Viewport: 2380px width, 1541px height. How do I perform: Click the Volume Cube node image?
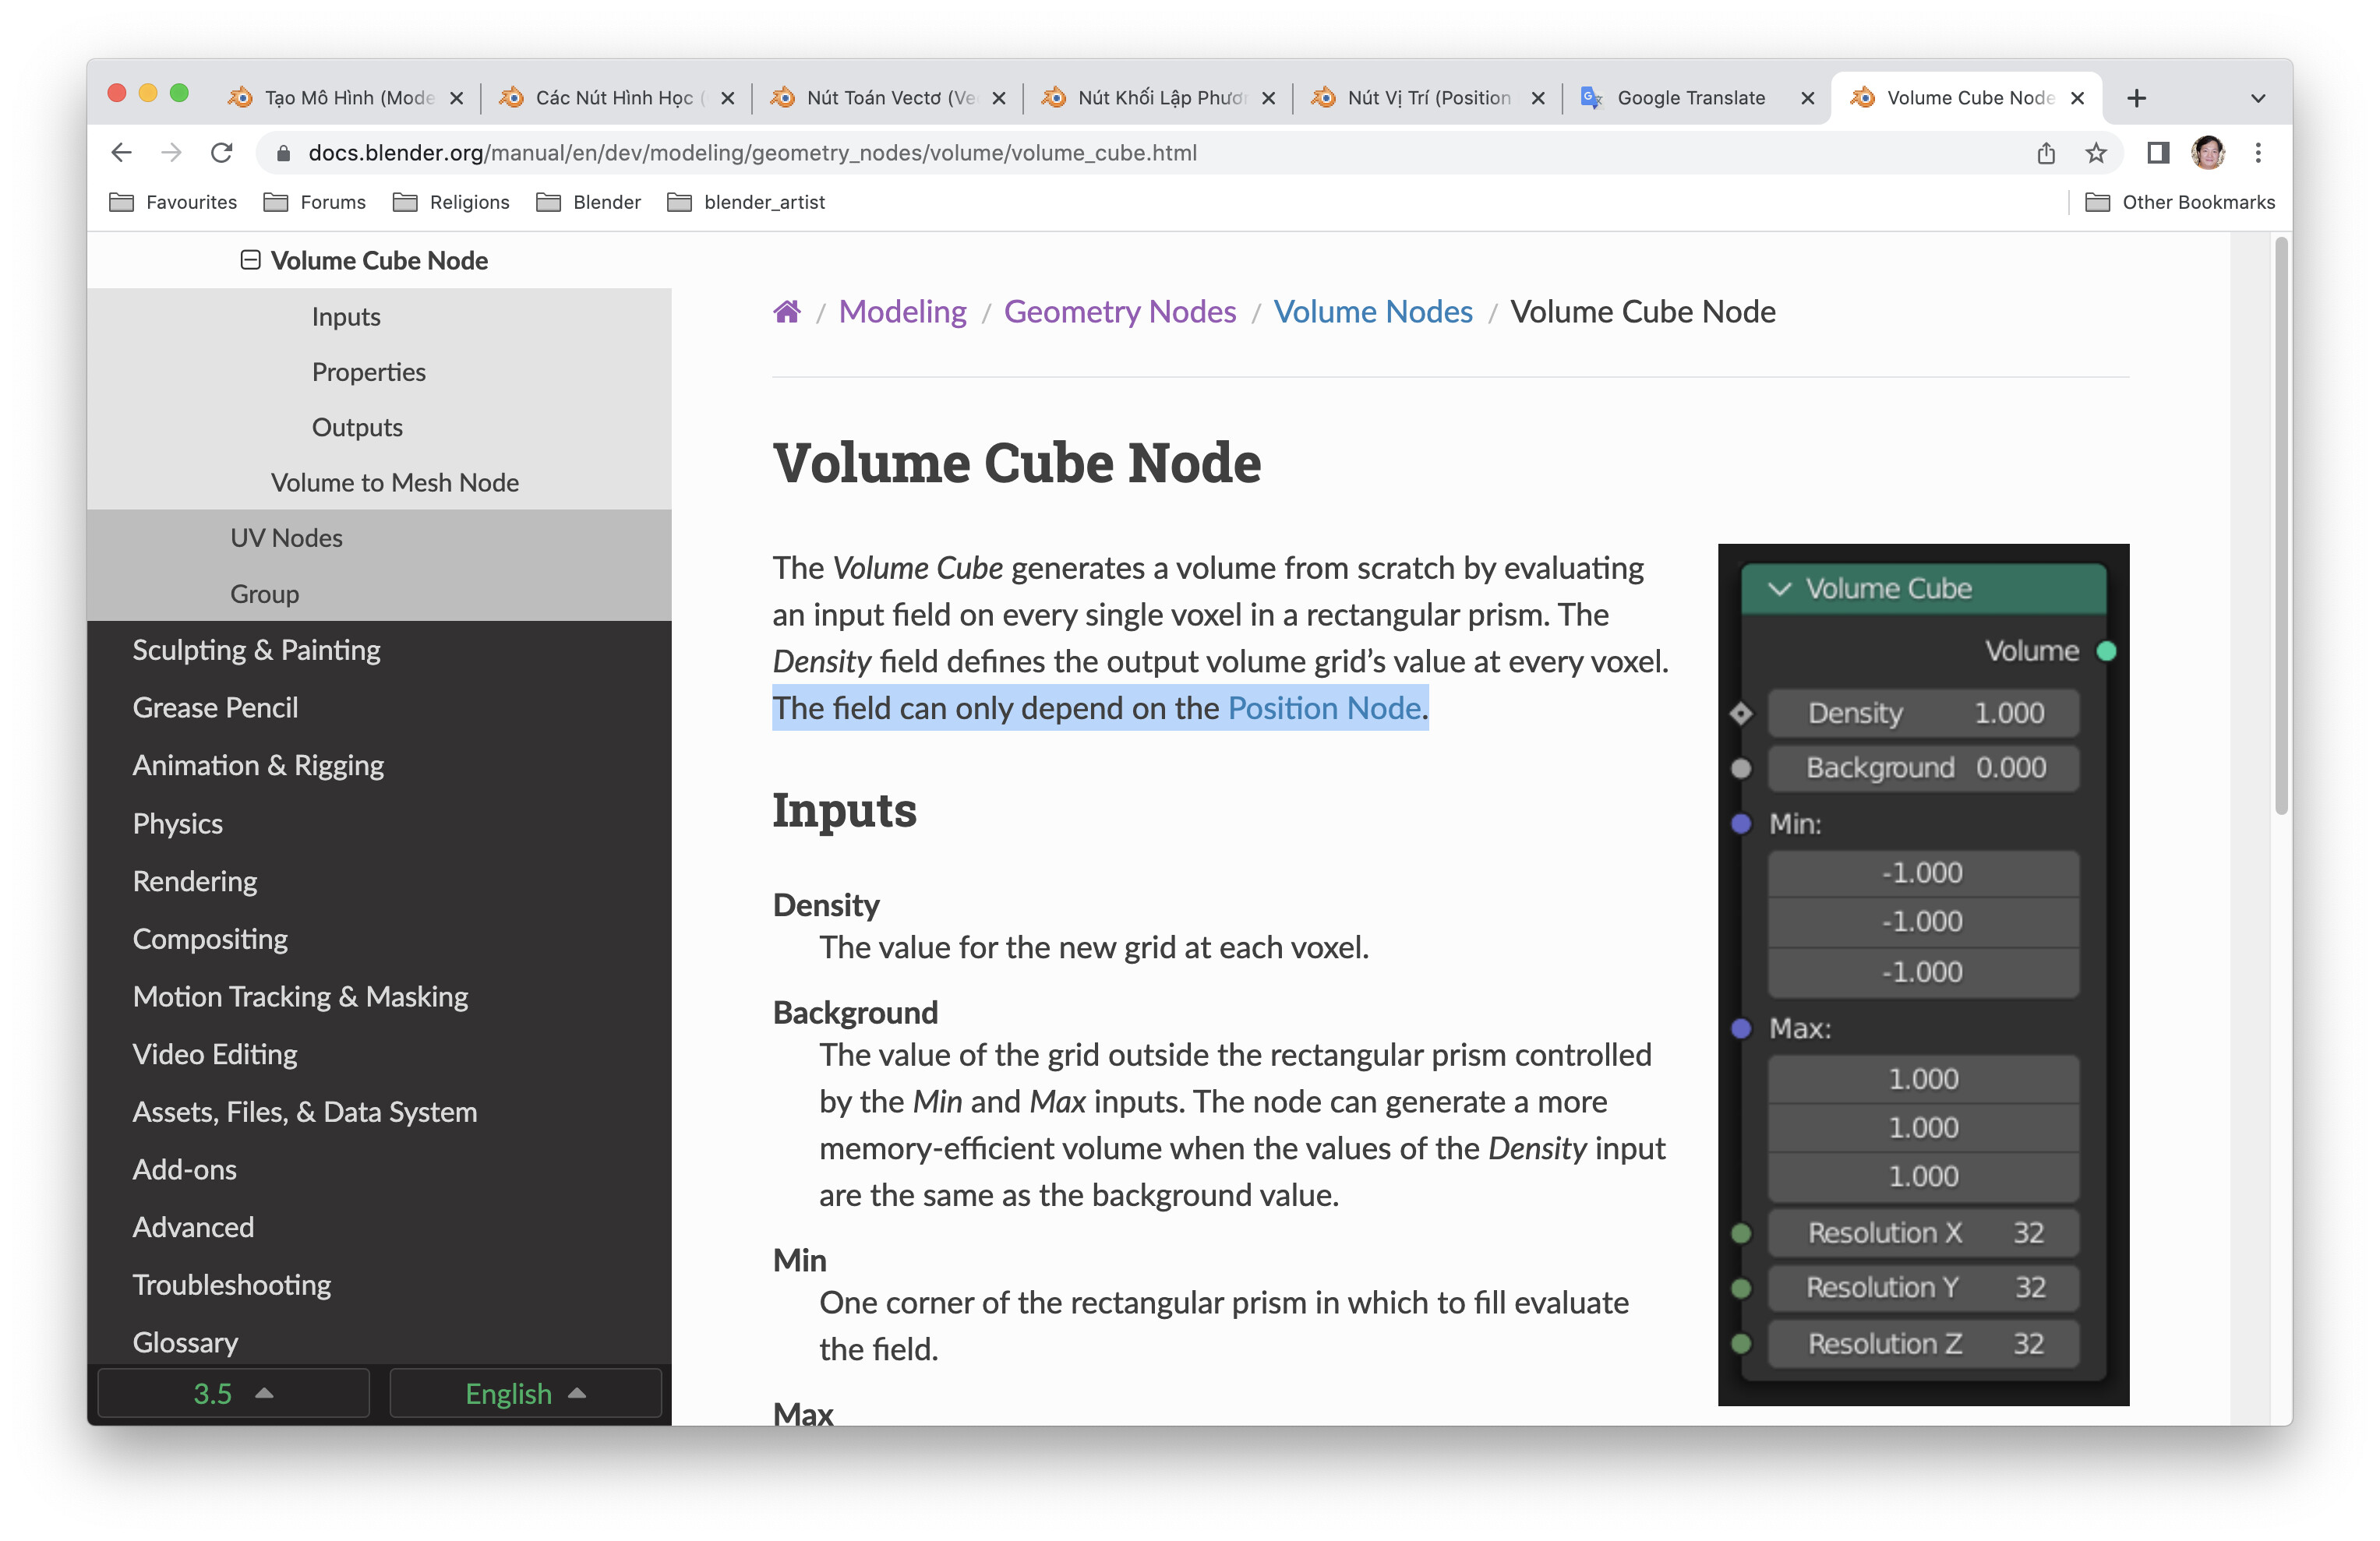pyautogui.click(x=1923, y=975)
